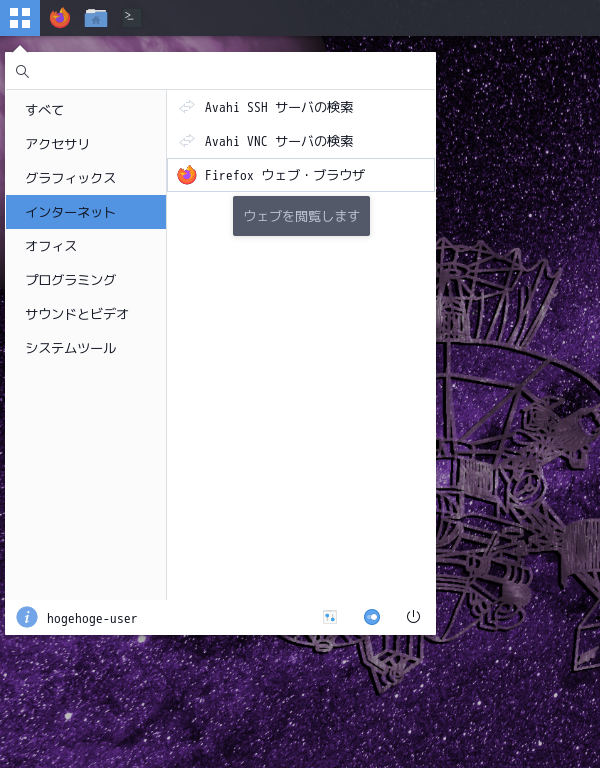Screen dimensions: 600x768
Task: Select the オフィス category
Action: pyautogui.click(x=86, y=246)
